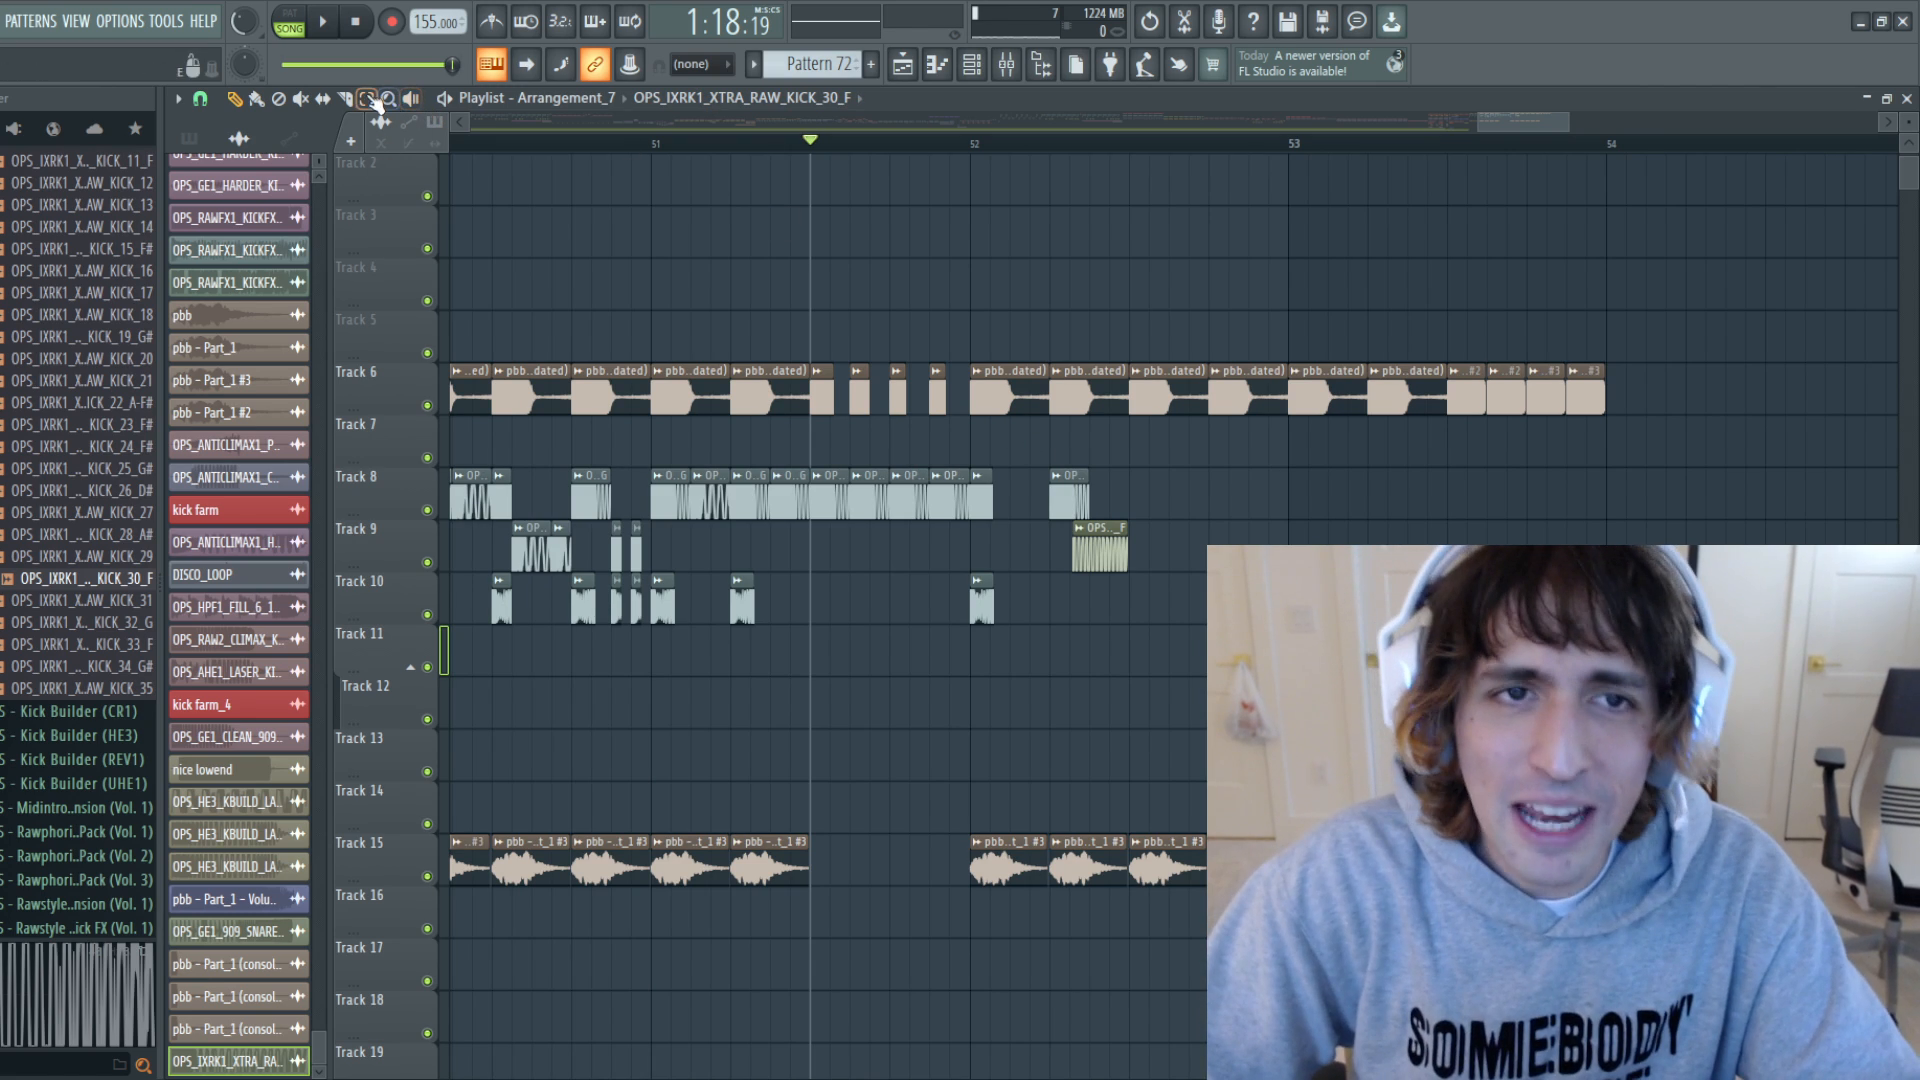
Task: Click the metronome icon
Action: (491, 22)
